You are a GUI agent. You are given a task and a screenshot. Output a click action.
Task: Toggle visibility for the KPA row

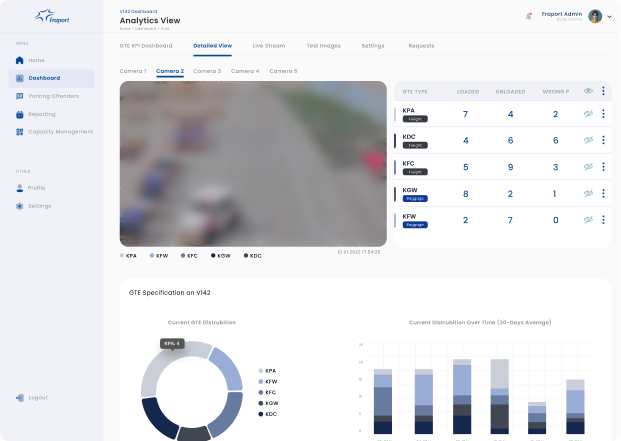(x=588, y=114)
